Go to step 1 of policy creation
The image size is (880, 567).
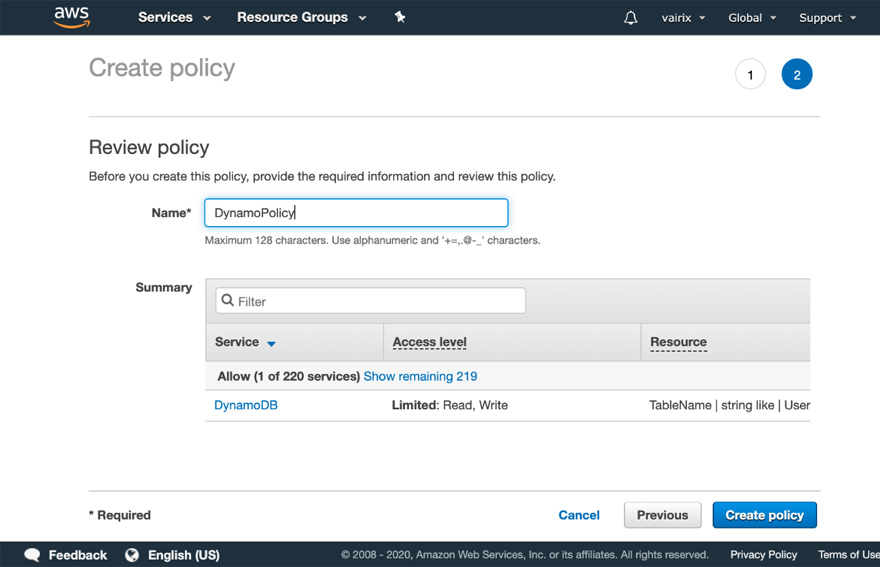[750, 74]
